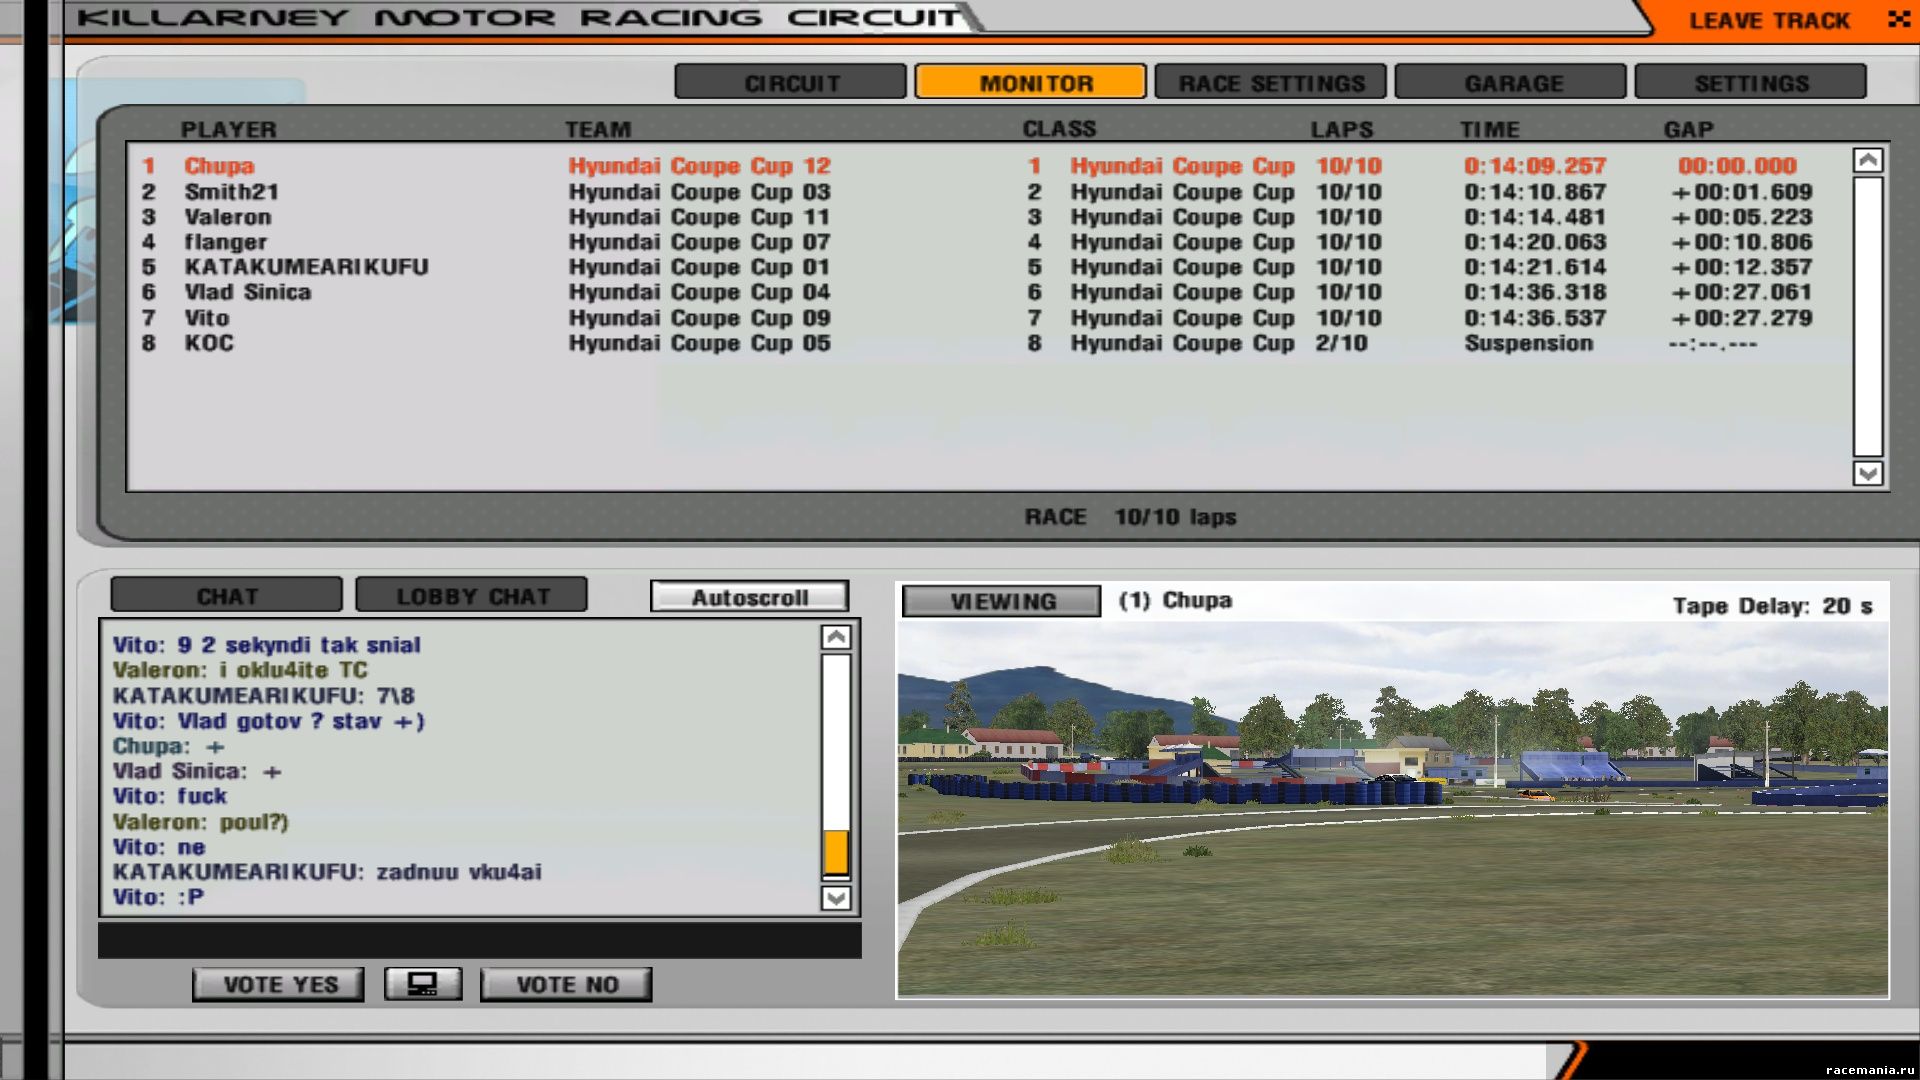This screenshot has width=1920, height=1080.
Task: Click team Hyundai Coupe Cup 05
Action: point(699,343)
